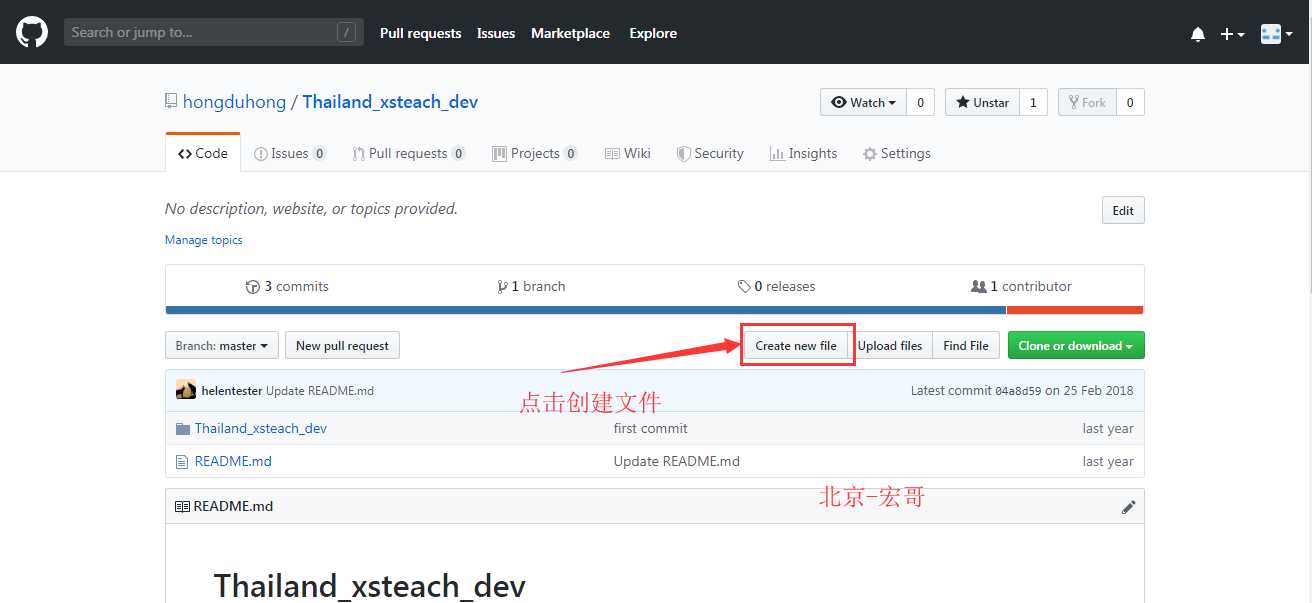Open the helentester commit author link
The width and height of the screenshot is (1312, 603).
click(x=232, y=391)
